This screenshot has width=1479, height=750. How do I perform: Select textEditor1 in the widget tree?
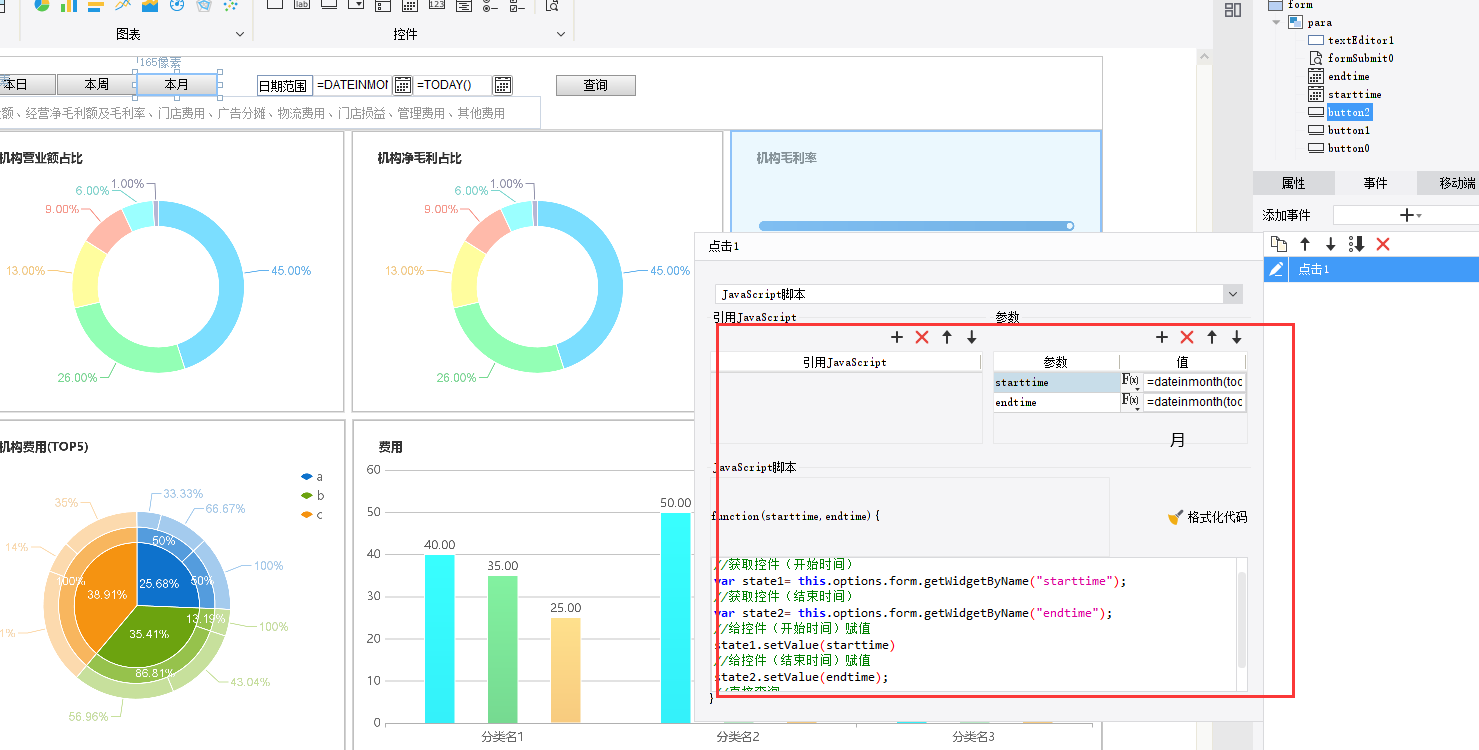1360,40
